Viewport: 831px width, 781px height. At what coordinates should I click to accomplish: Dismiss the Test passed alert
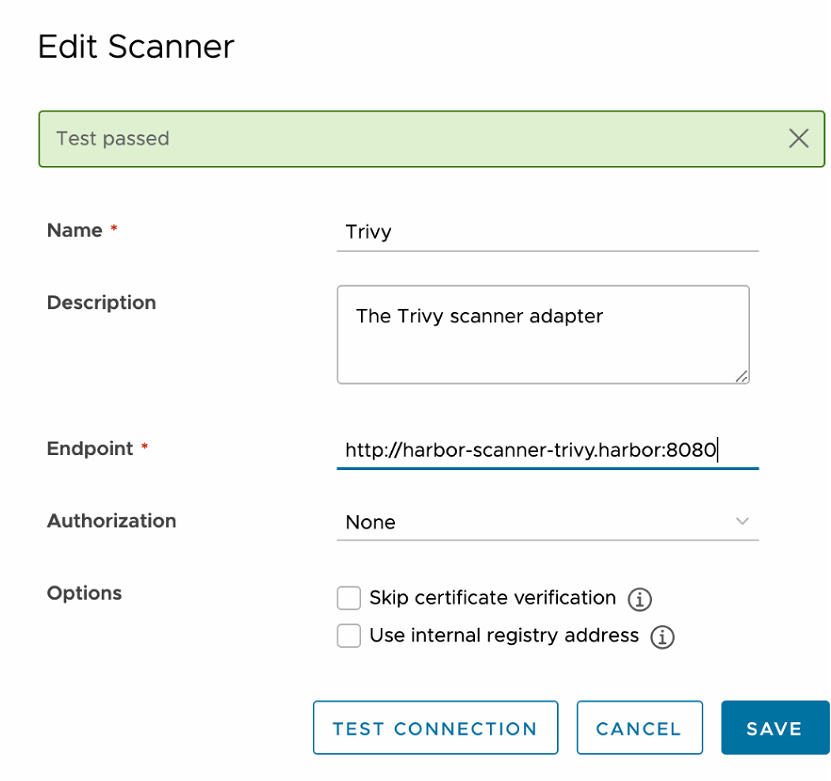coord(798,139)
